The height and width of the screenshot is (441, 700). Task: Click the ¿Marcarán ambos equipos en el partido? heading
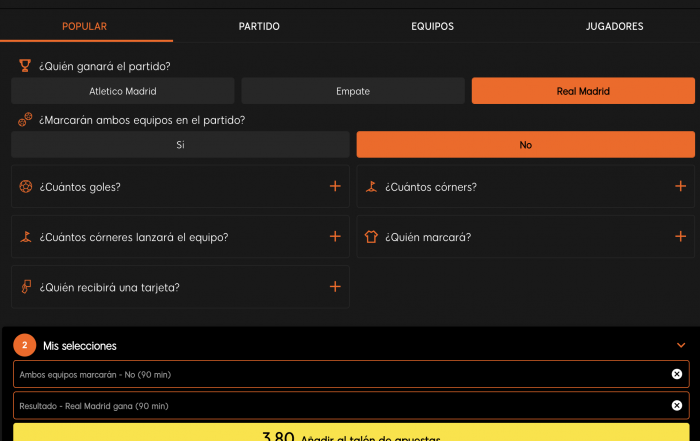(142, 120)
